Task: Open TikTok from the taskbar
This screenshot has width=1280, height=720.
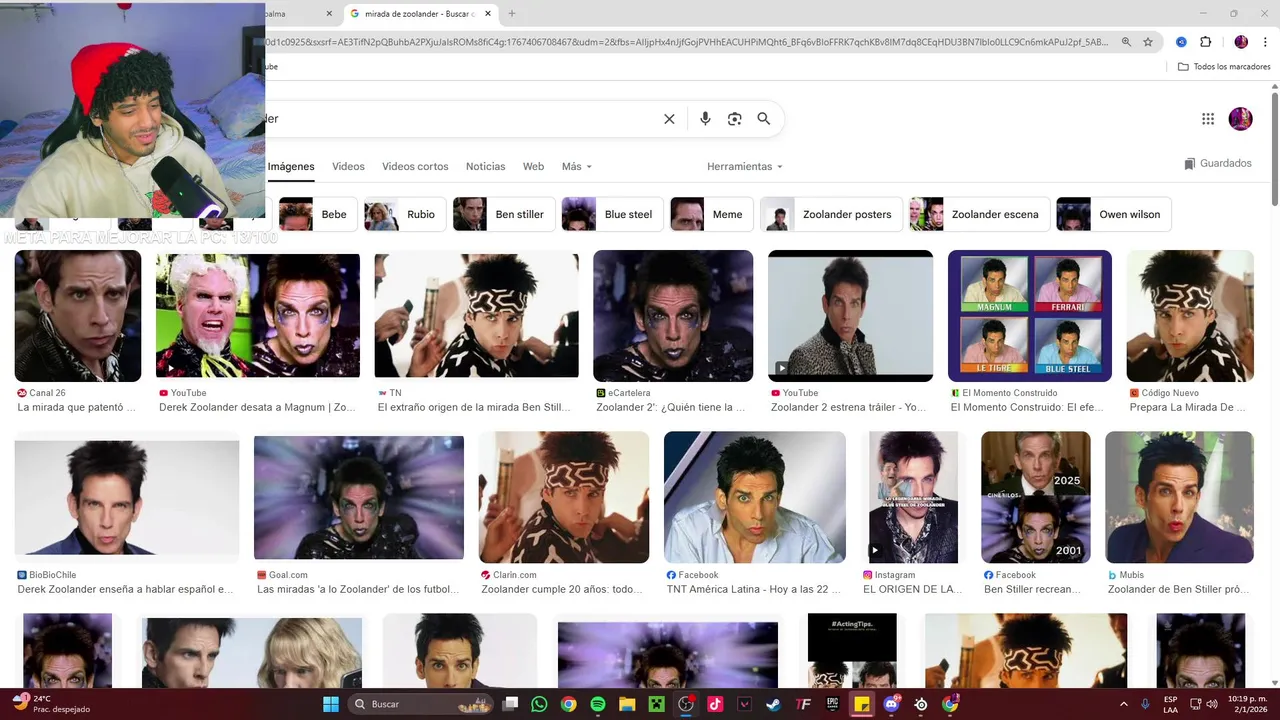Action: (x=715, y=704)
